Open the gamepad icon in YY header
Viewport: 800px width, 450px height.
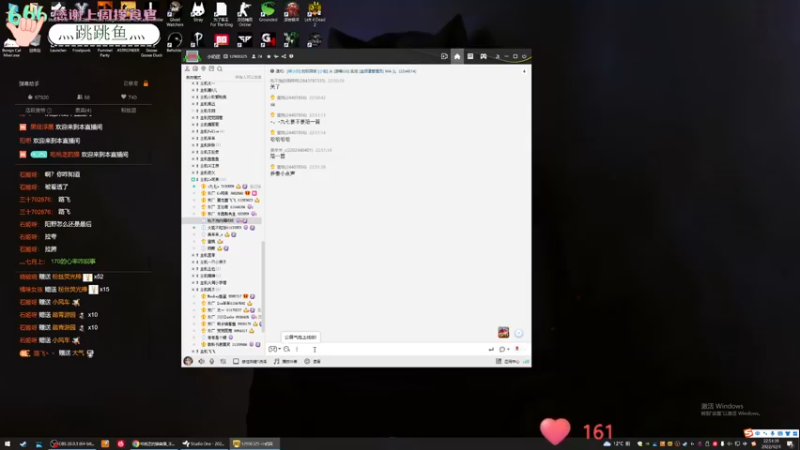click(x=483, y=56)
